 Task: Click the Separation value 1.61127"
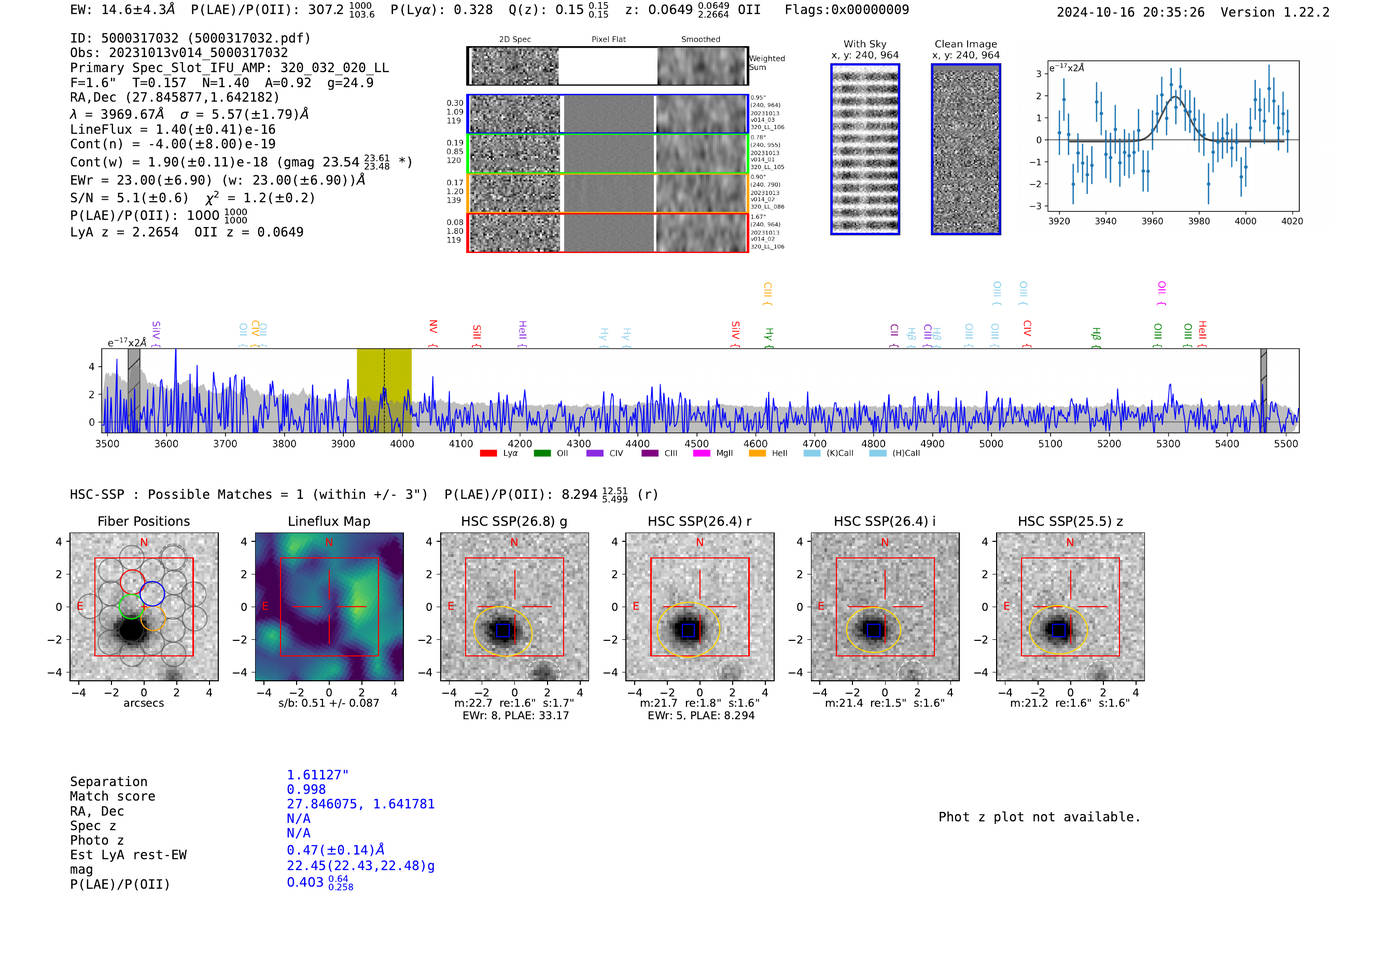(318, 775)
